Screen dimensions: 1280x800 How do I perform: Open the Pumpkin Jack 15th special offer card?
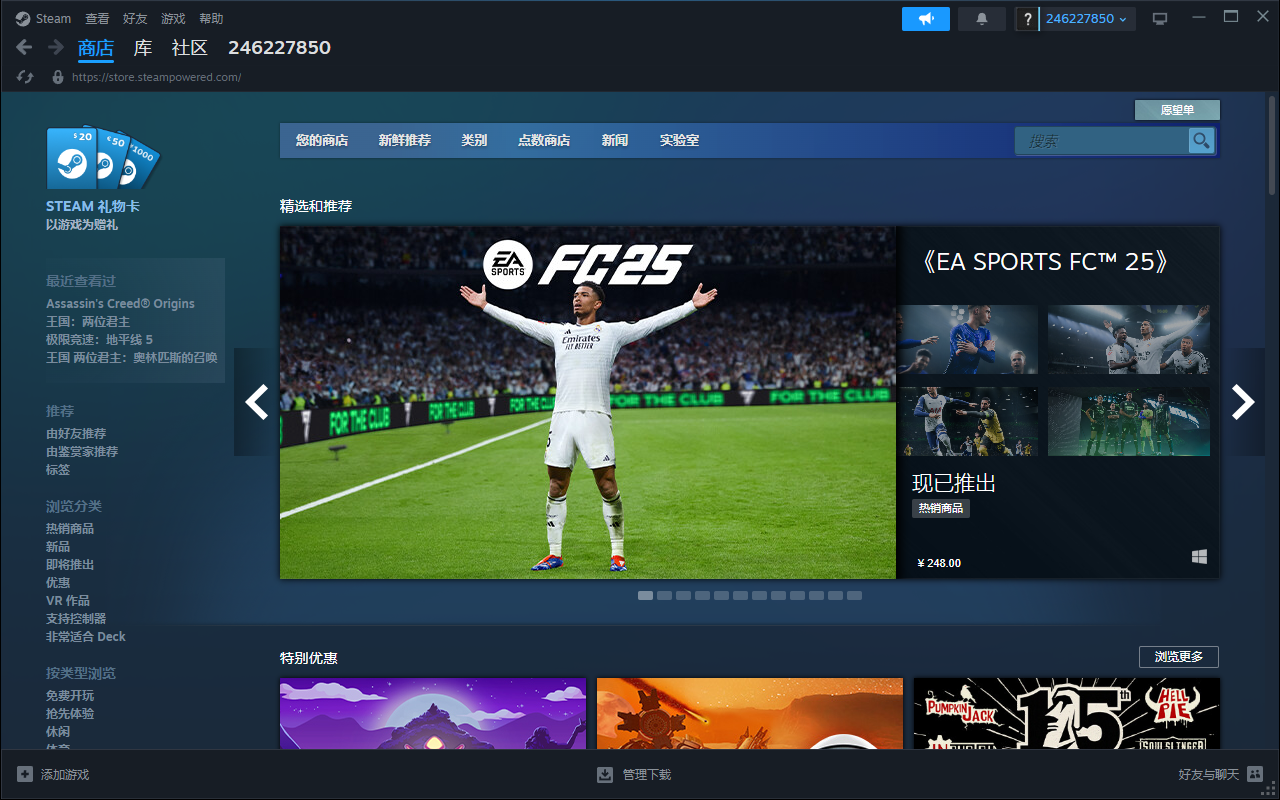(1067, 713)
